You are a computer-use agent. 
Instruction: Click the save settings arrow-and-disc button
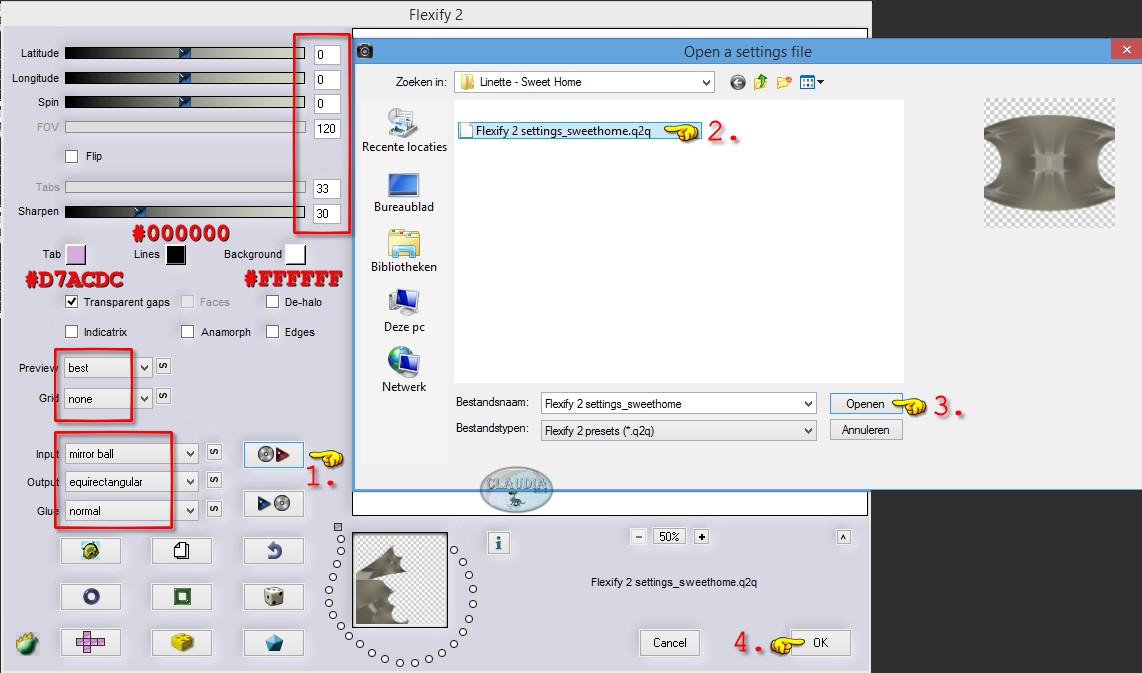click(x=273, y=503)
